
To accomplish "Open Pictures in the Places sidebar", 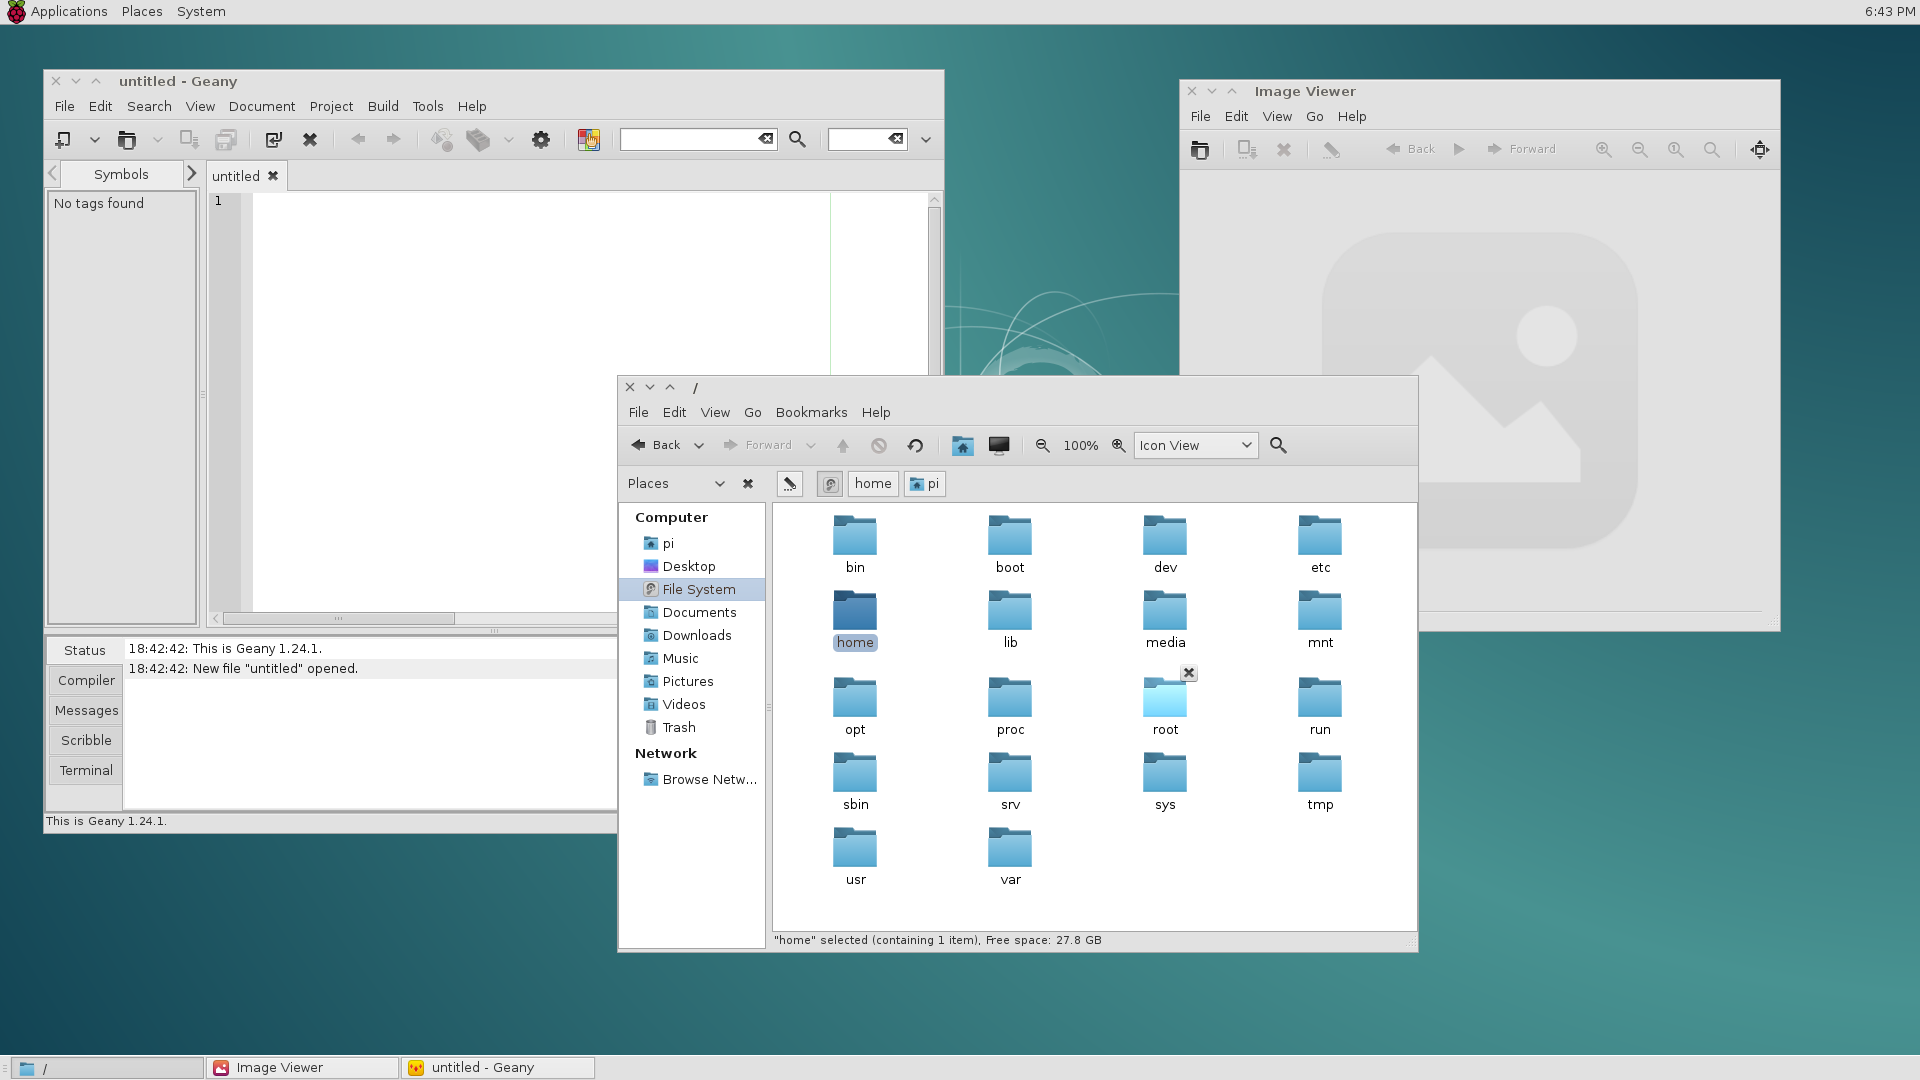I will pos(692,682).
